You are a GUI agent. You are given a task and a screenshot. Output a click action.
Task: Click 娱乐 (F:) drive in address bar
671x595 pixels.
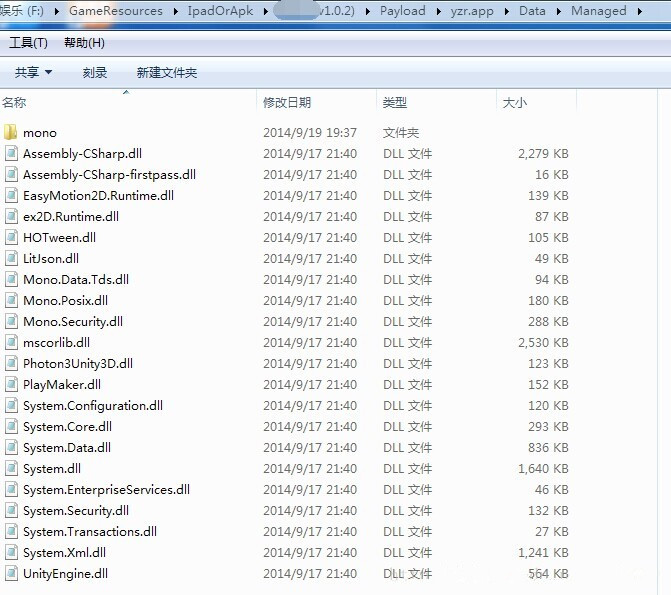click(x=21, y=11)
